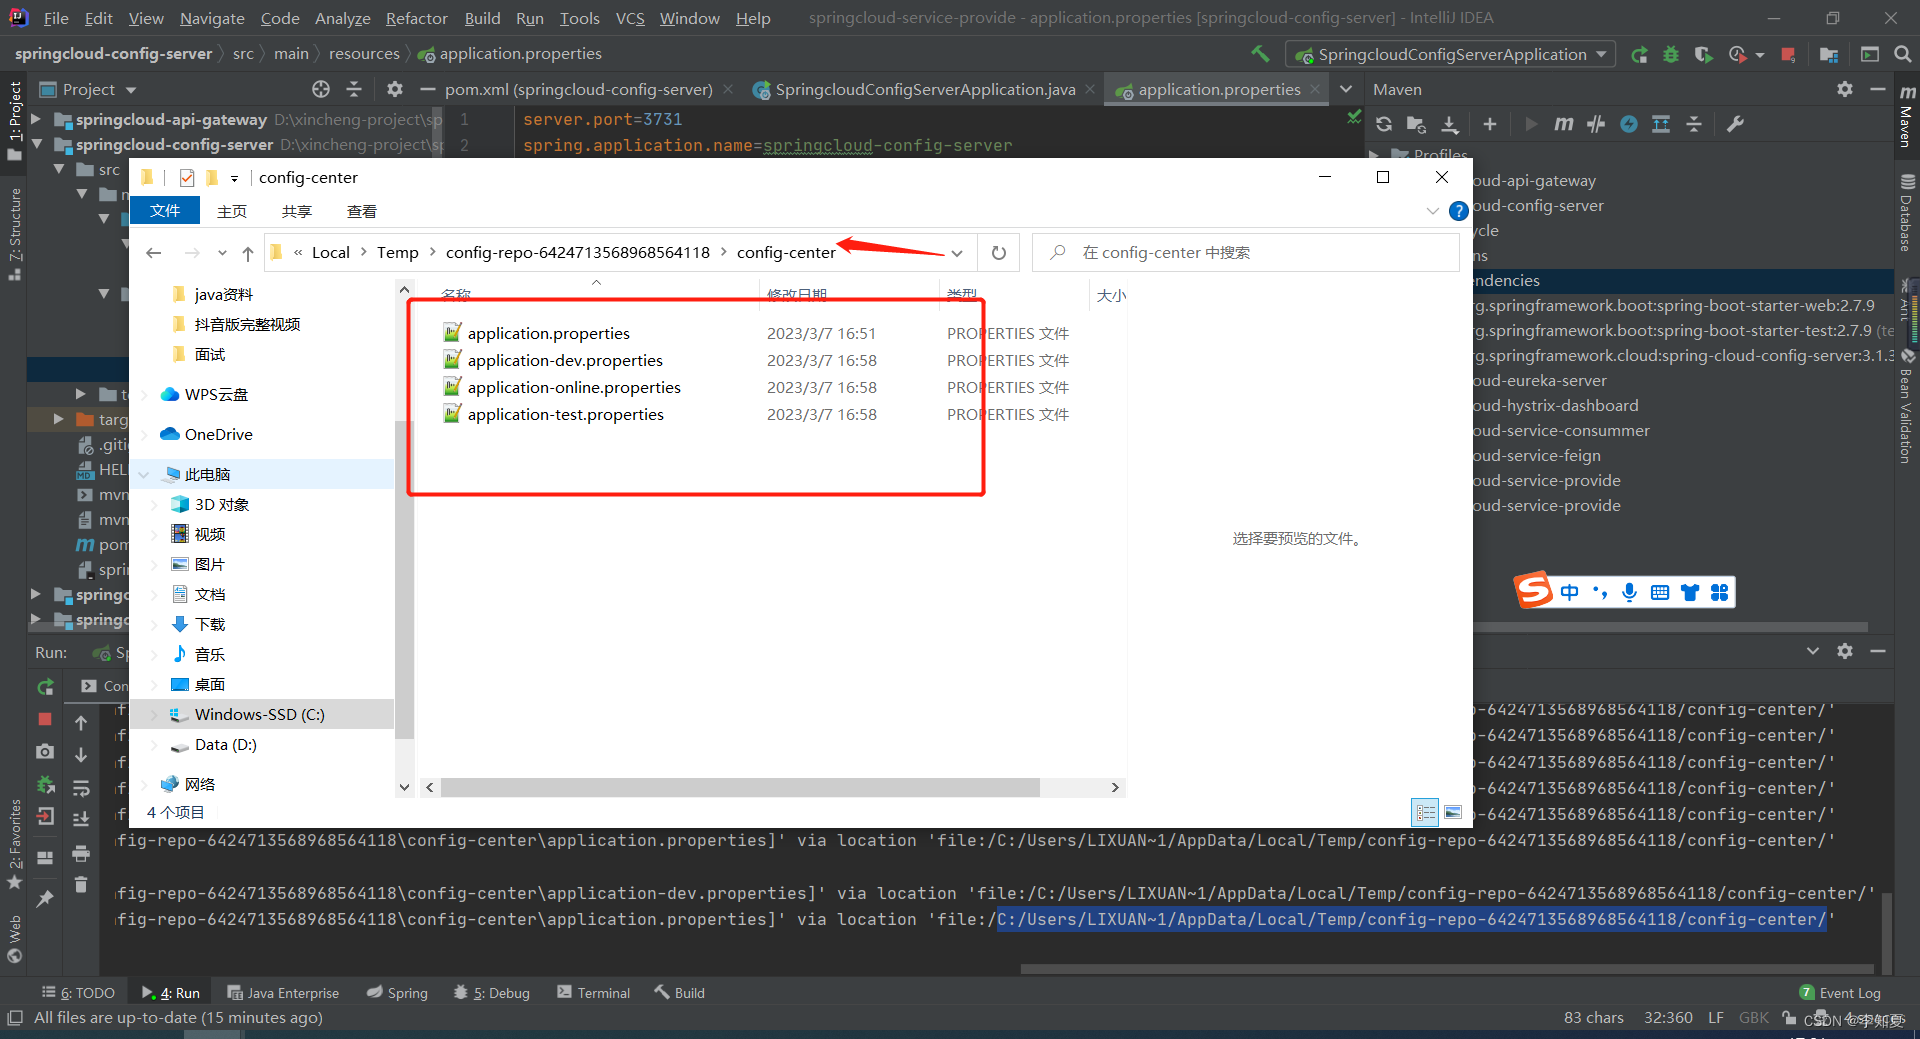Collapse 此电脑 tree node
This screenshot has width=1920, height=1039.
pyautogui.click(x=145, y=474)
